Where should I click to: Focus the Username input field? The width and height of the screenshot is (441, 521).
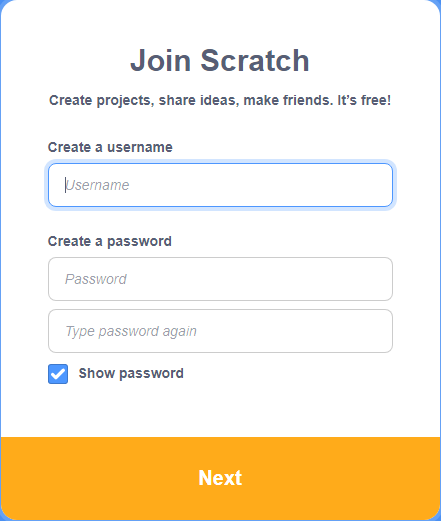pyautogui.click(x=220, y=185)
